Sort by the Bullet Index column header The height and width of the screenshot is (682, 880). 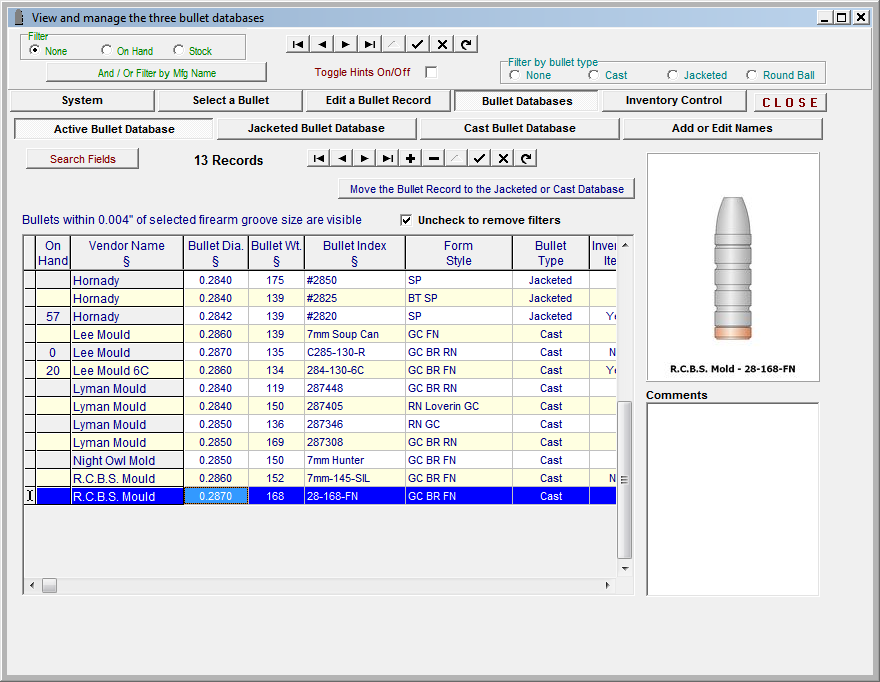pyautogui.click(x=355, y=253)
